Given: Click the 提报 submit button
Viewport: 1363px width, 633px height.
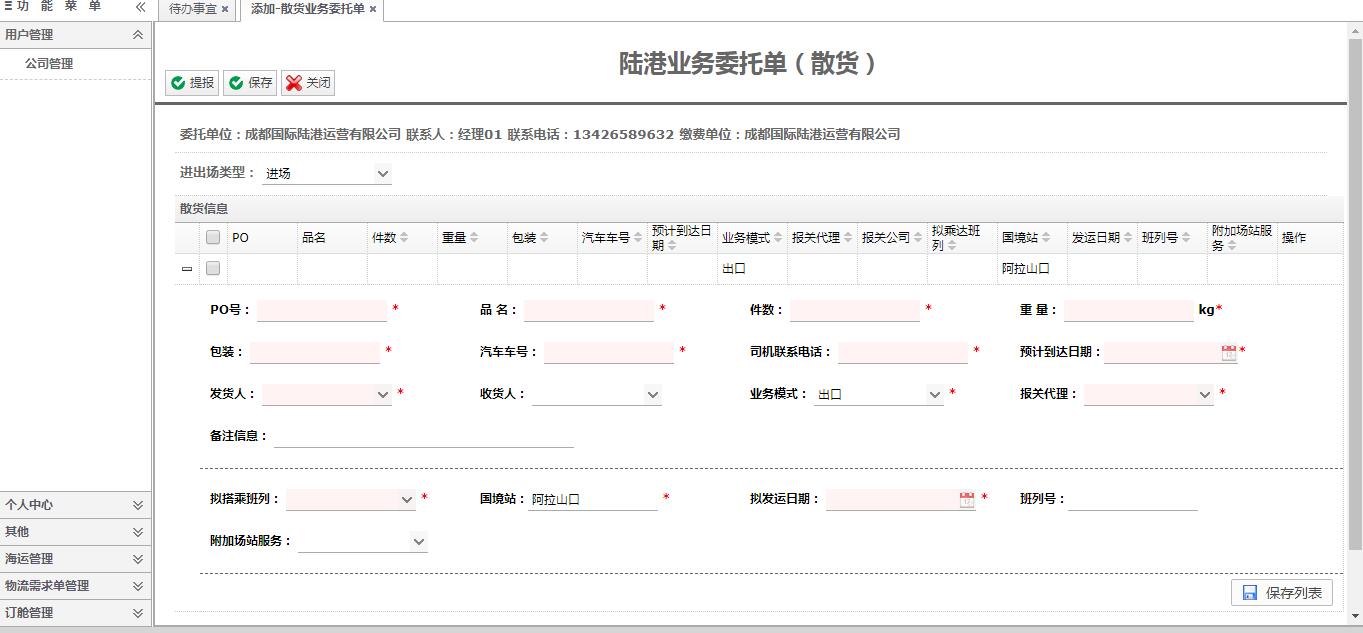Looking at the screenshot, I should [193, 83].
